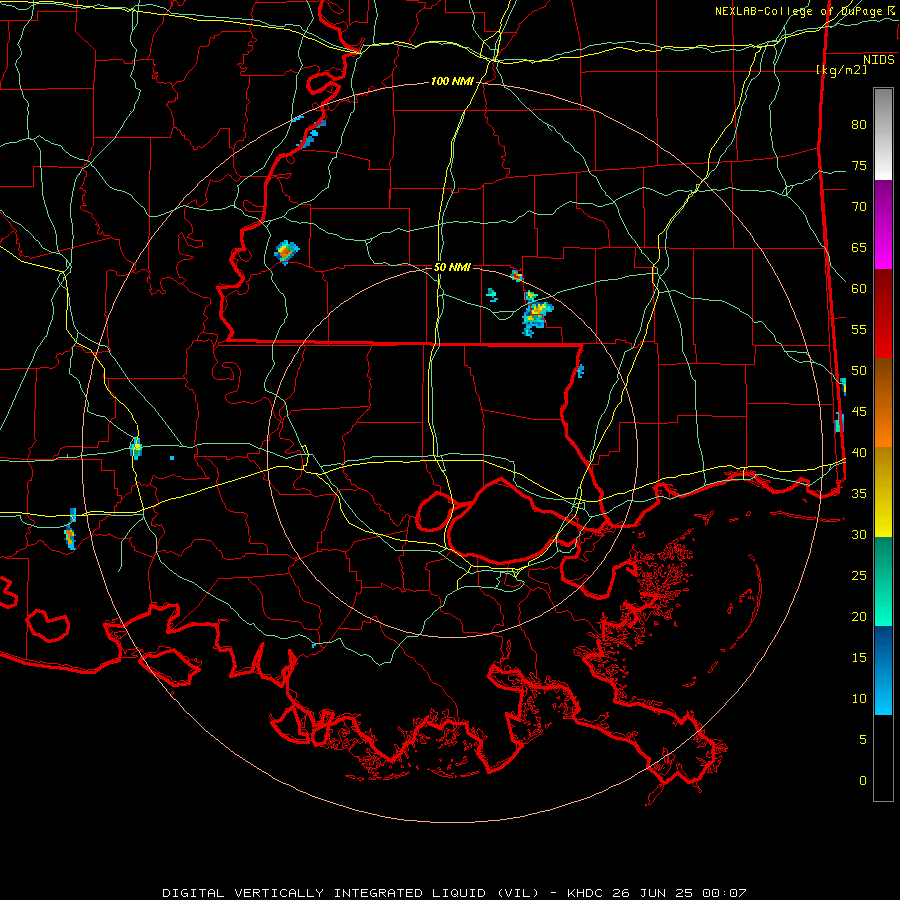This screenshot has width=900, height=900.
Task: Click the 10 value on the scale
Action: click(x=859, y=699)
